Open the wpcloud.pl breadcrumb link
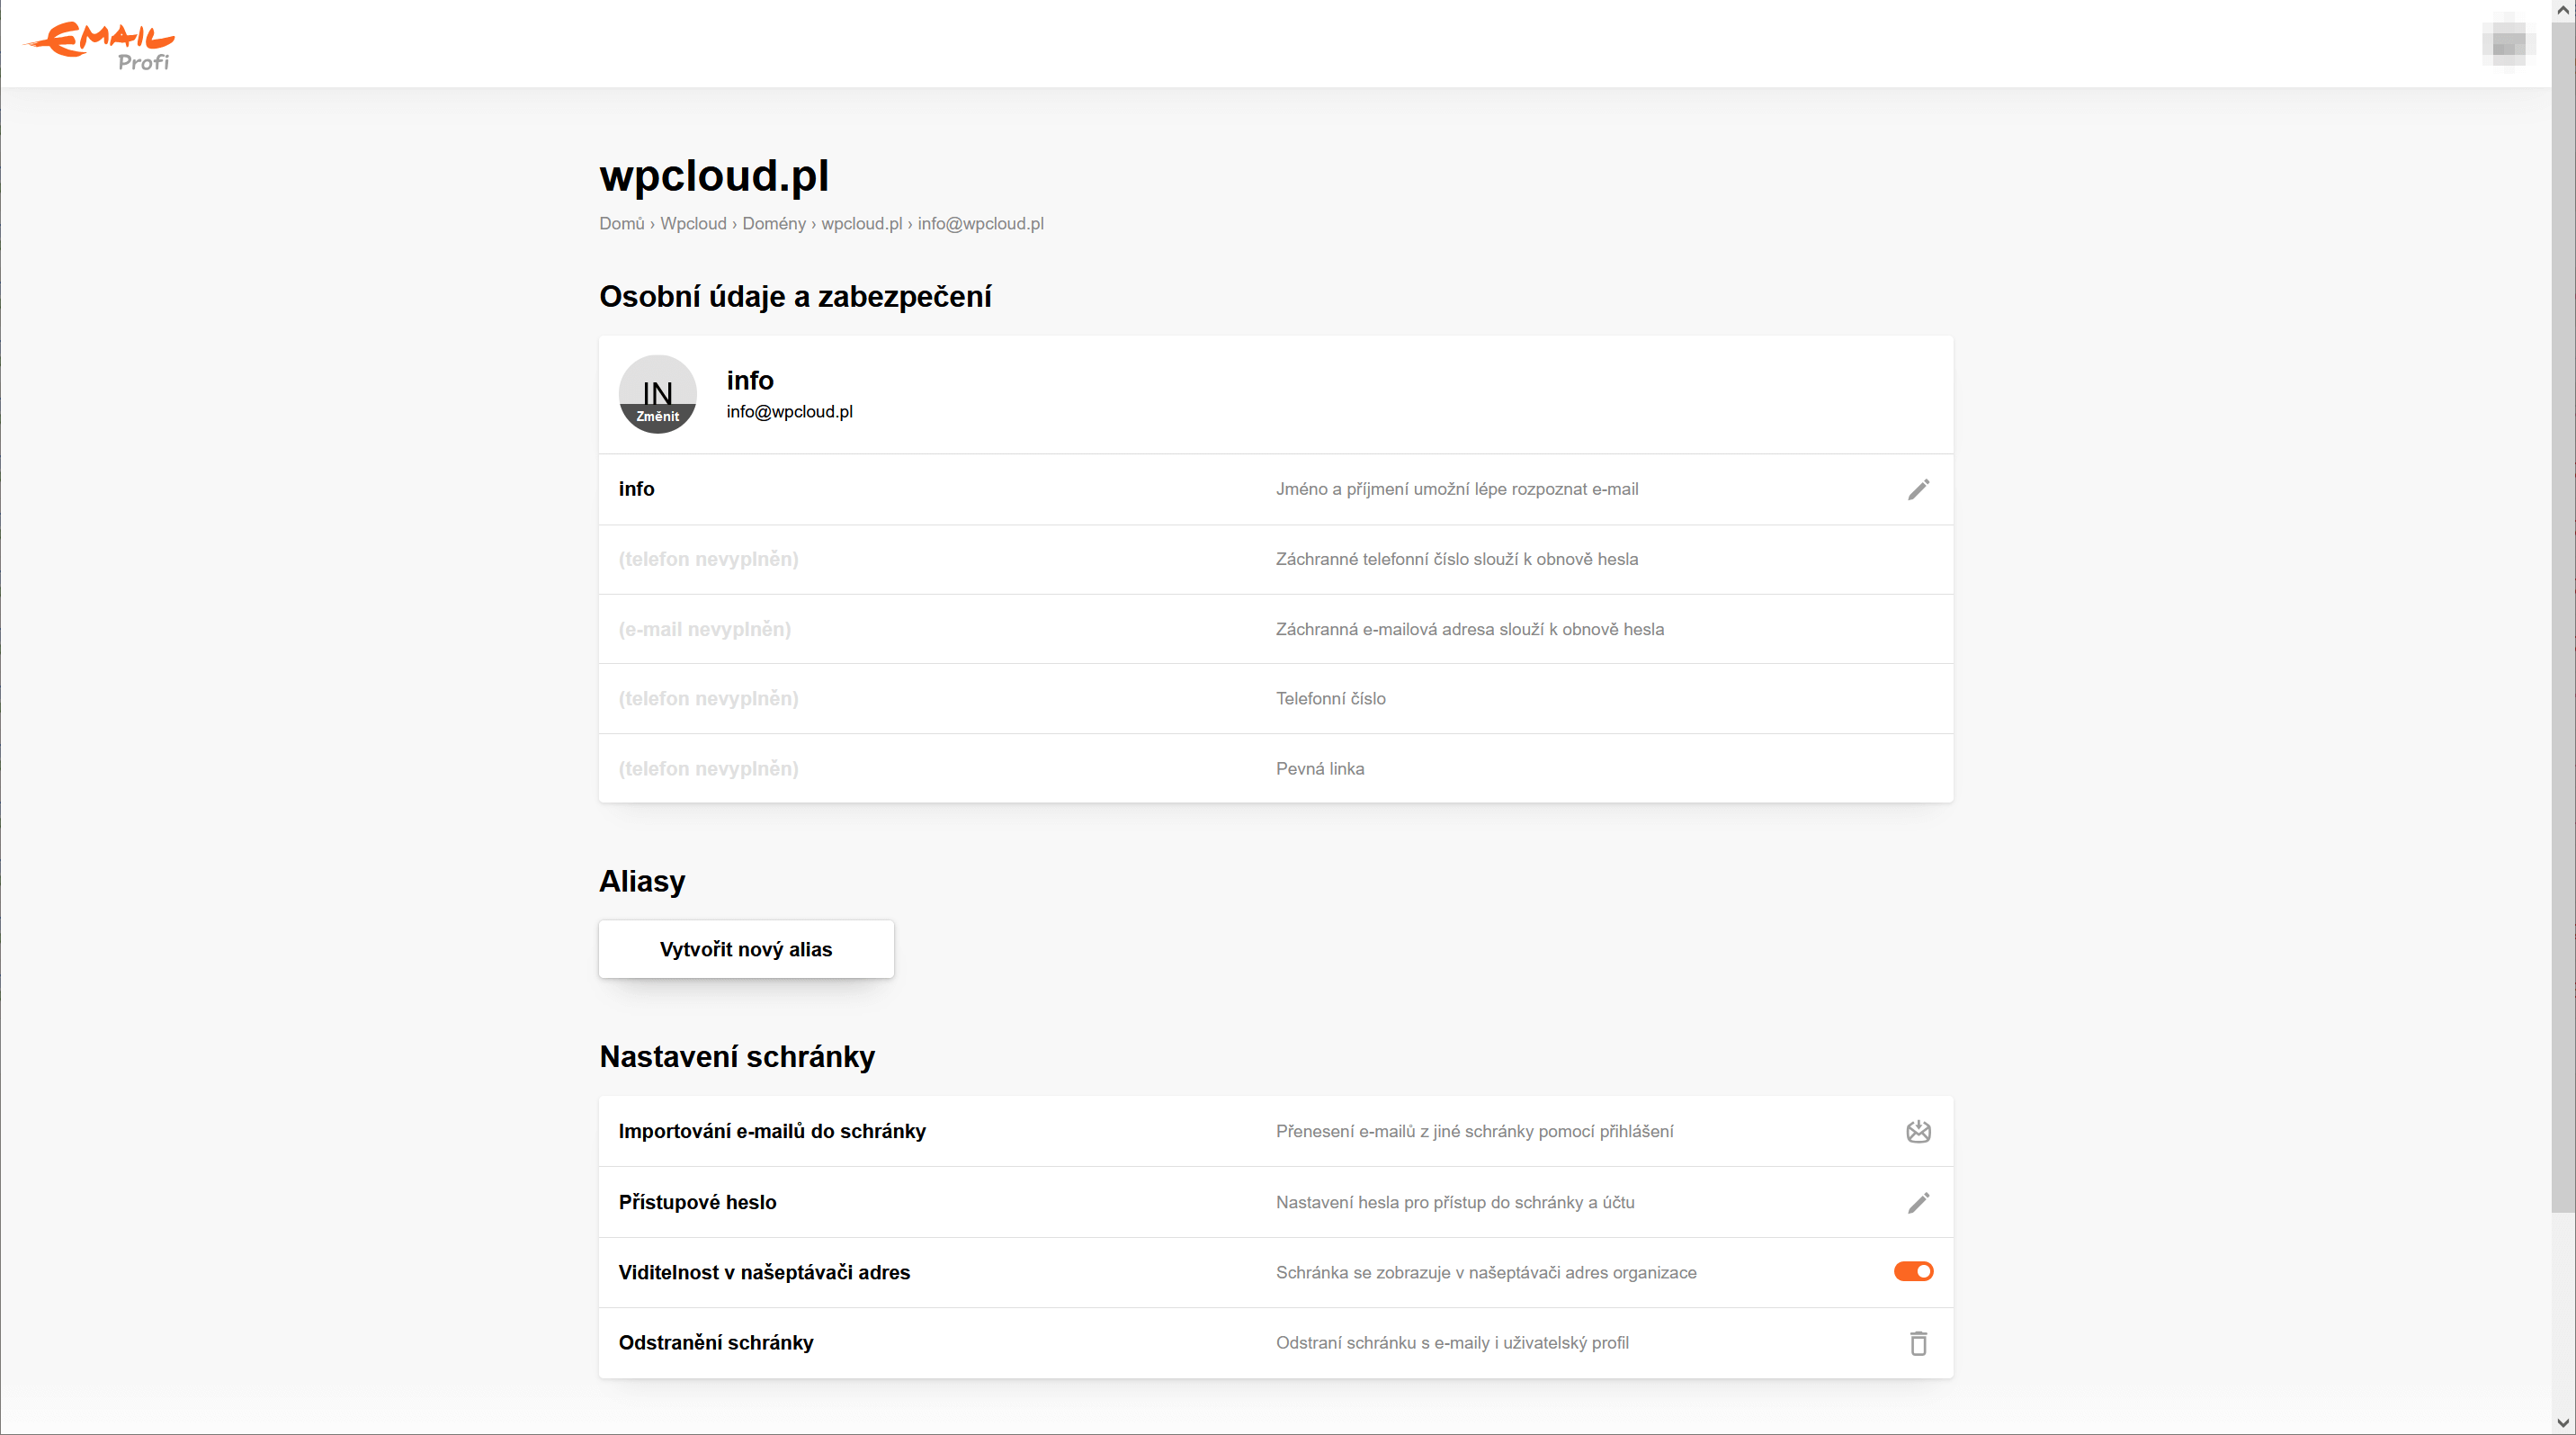 (x=861, y=223)
